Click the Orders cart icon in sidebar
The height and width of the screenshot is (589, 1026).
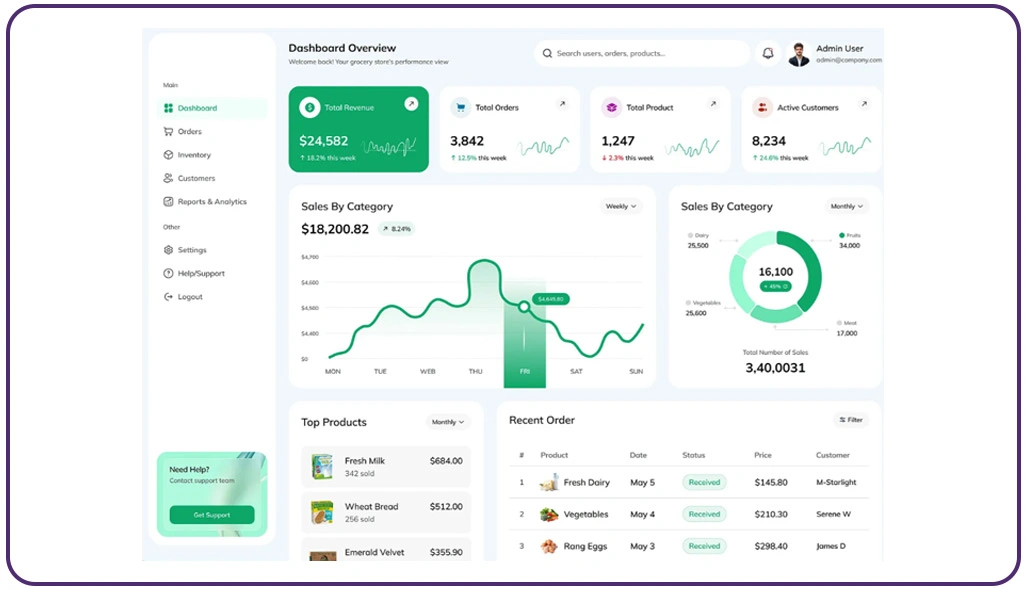tap(168, 132)
